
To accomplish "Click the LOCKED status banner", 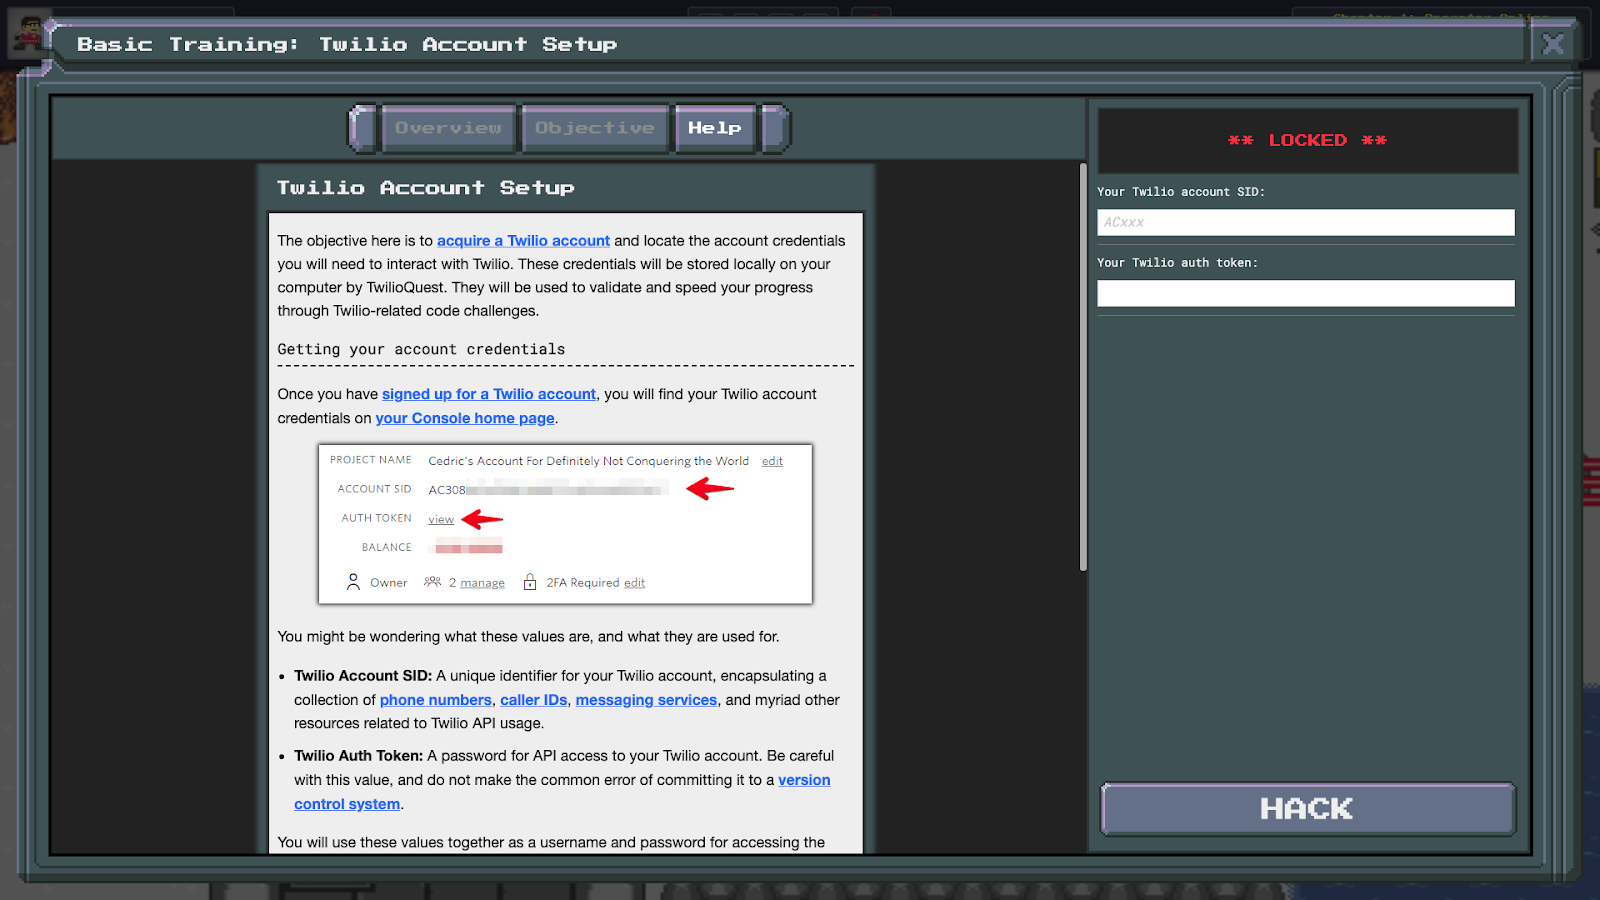I will pos(1307,141).
